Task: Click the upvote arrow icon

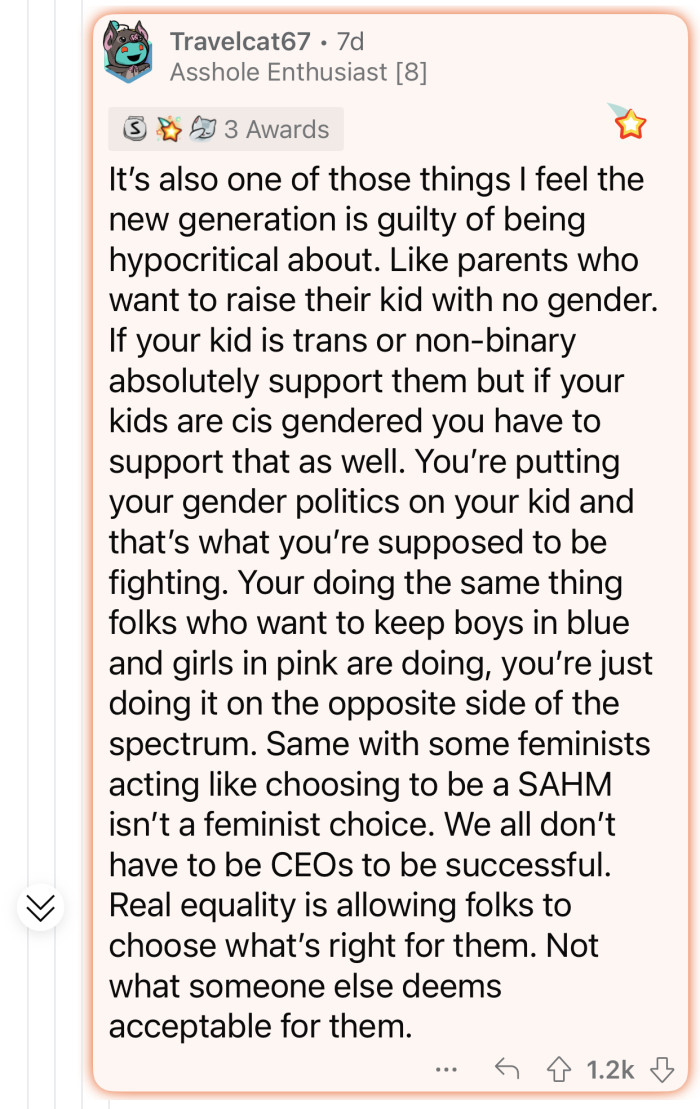Action: tap(561, 1068)
